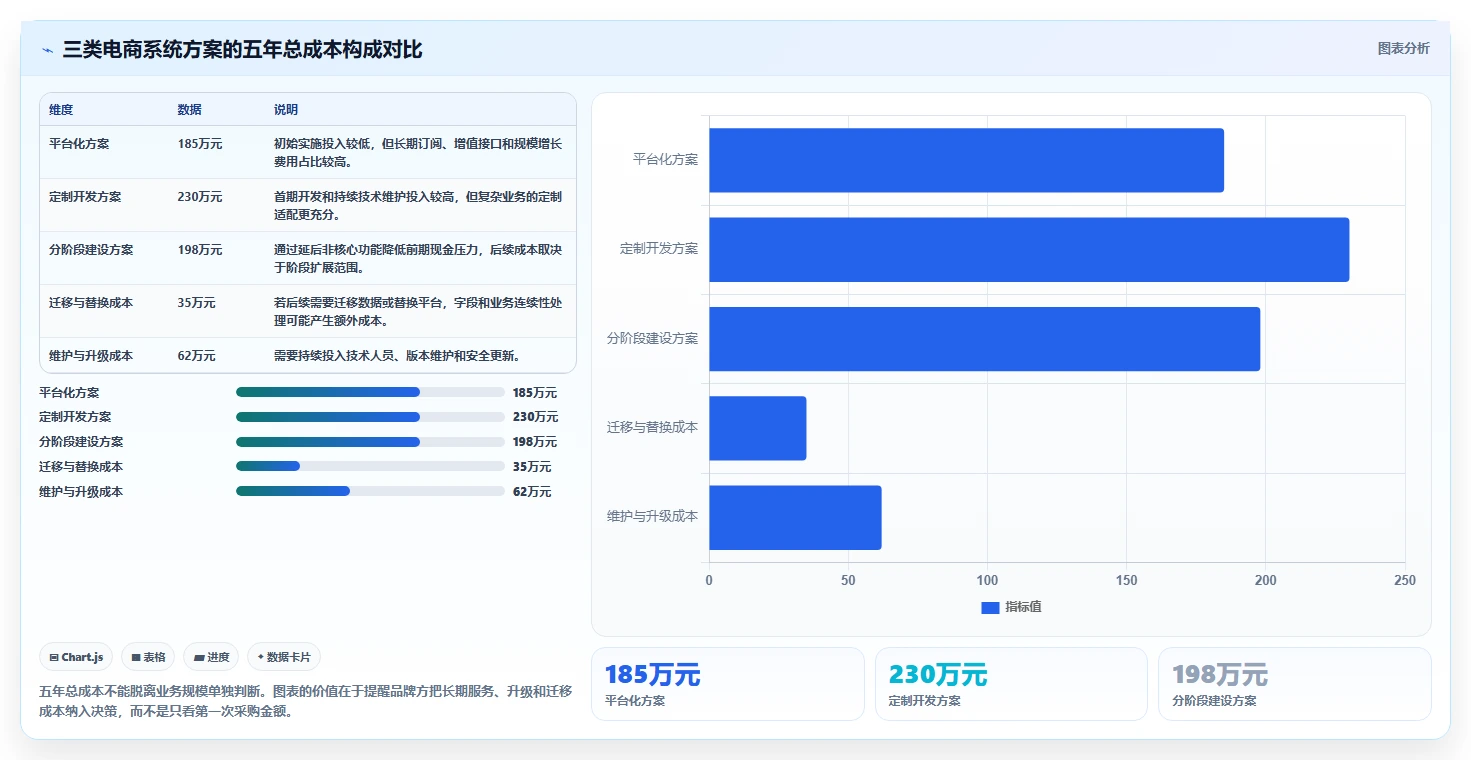
Task: Click the description starting 初始实施投入较低
Action: coord(418,152)
